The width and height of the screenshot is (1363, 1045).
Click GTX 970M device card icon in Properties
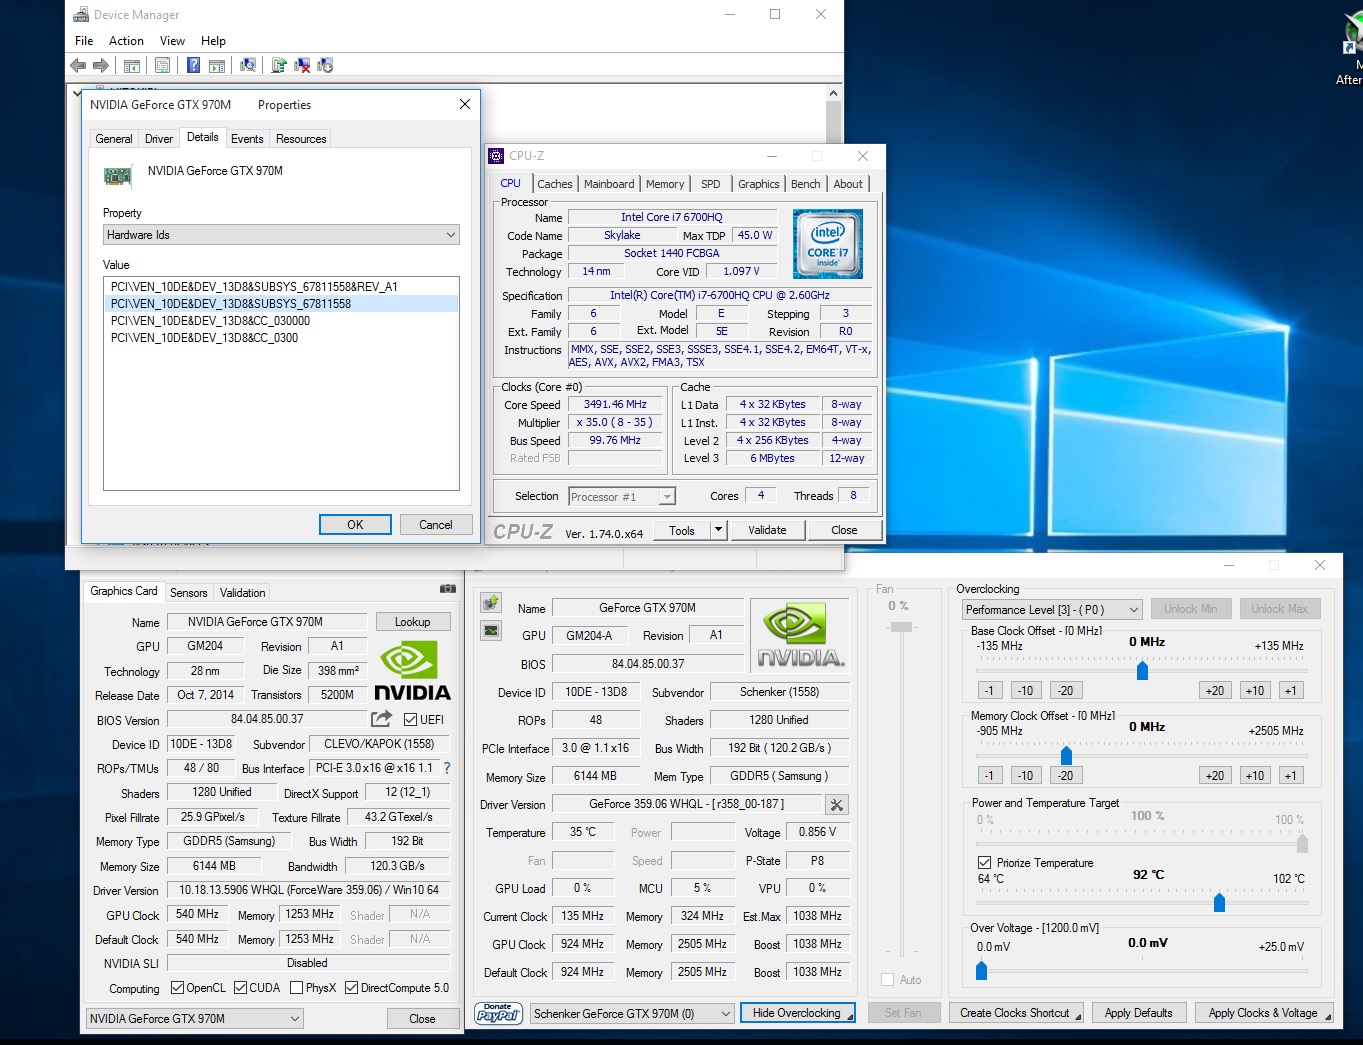tap(118, 177)
